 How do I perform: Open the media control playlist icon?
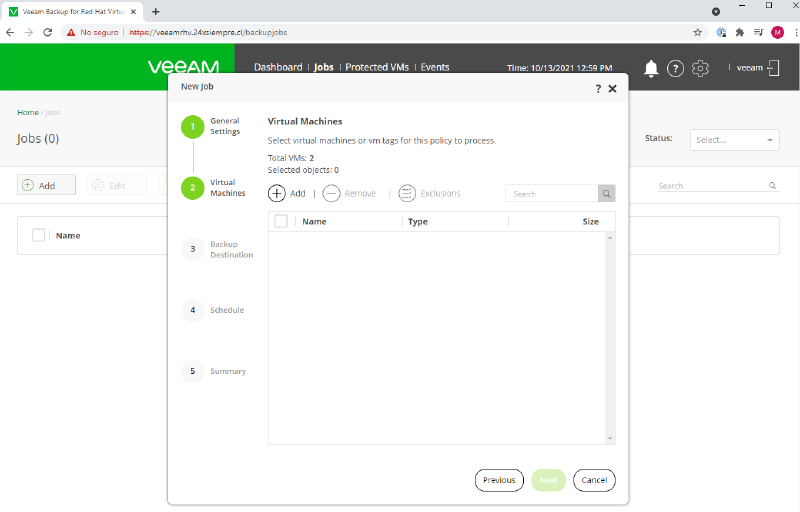click(x=759, y=33)
